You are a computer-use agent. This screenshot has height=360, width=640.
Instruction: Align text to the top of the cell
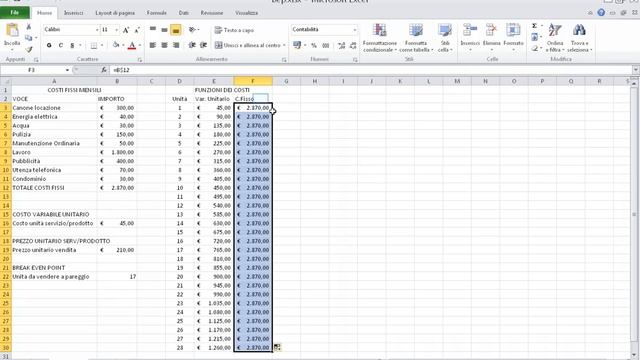tap(153, 29)
